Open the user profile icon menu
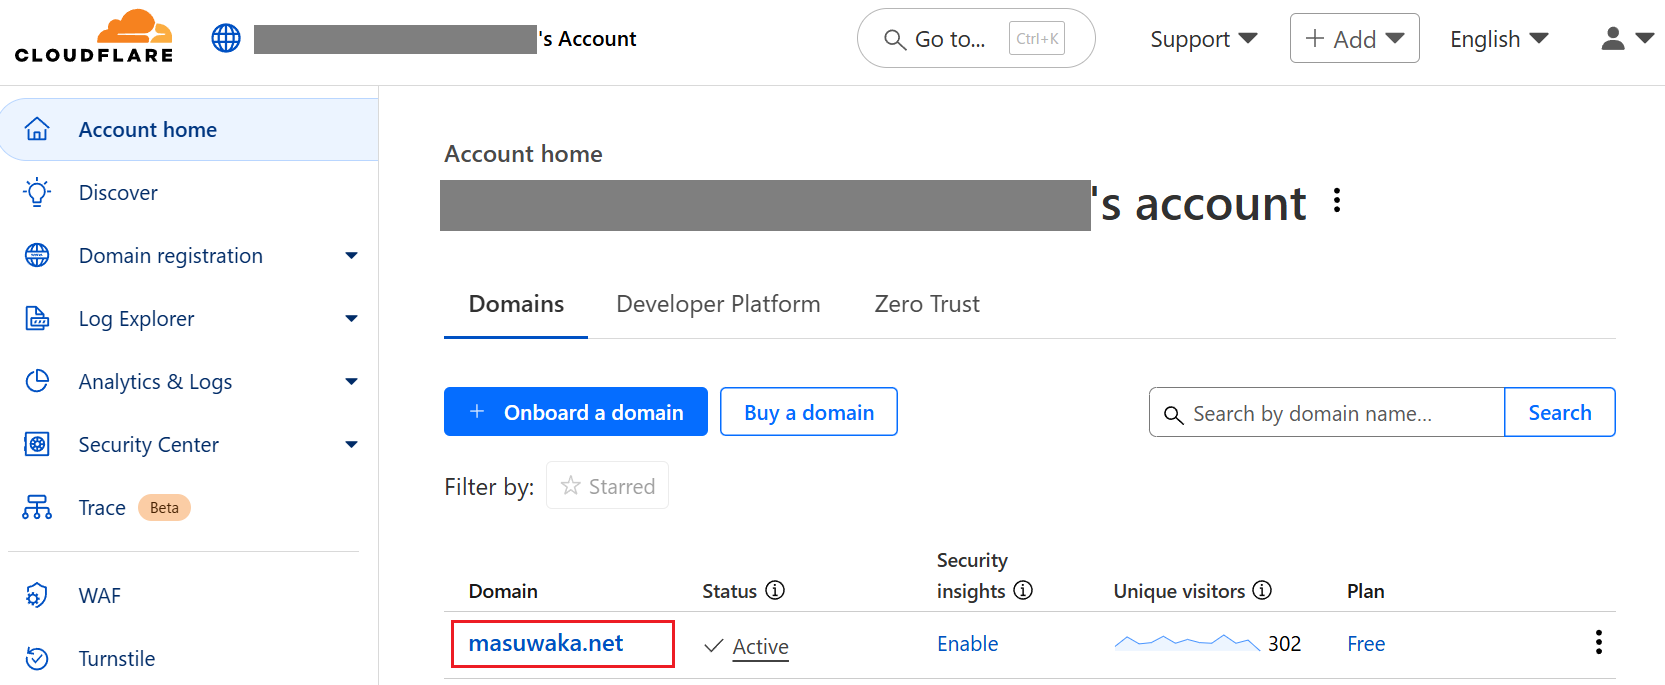This screenshot has height=685, width=1665. pyautogui.click(x=1627, y=39)
